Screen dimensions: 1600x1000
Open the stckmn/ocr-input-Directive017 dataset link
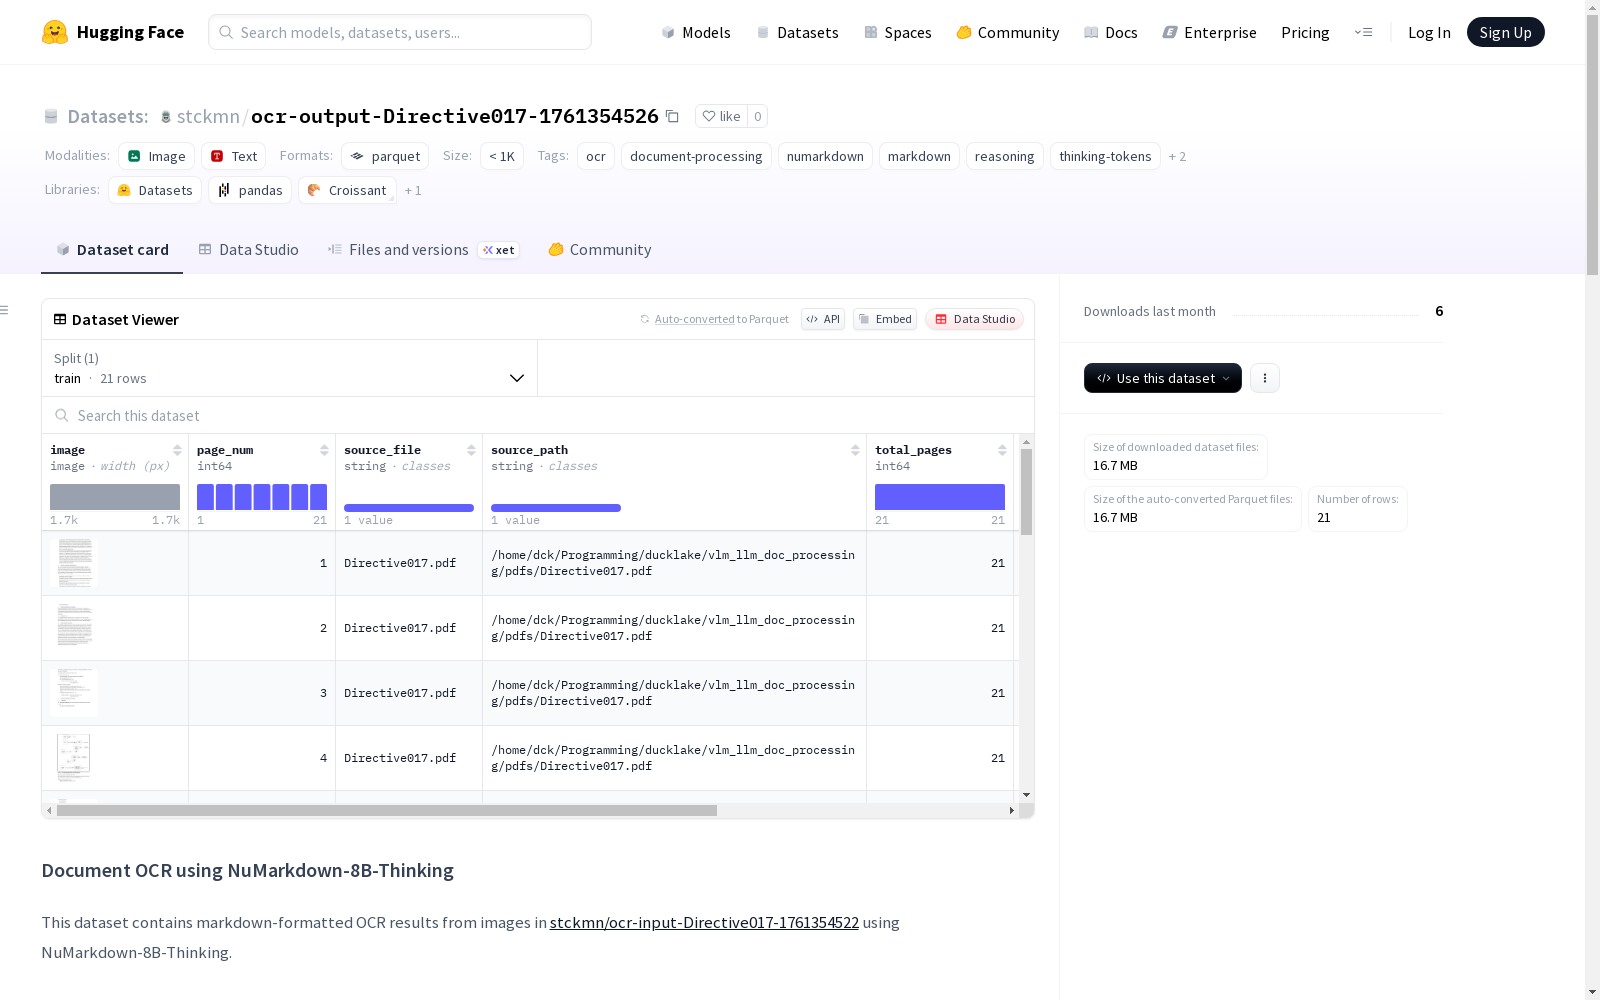(704, 922)
